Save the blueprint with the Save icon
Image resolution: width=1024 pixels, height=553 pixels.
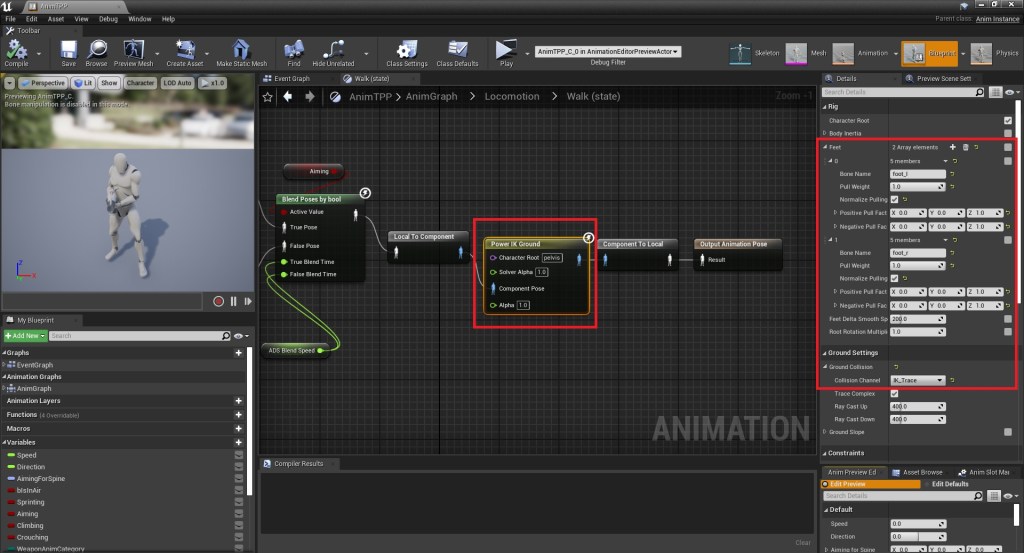(x=68, y=50)
